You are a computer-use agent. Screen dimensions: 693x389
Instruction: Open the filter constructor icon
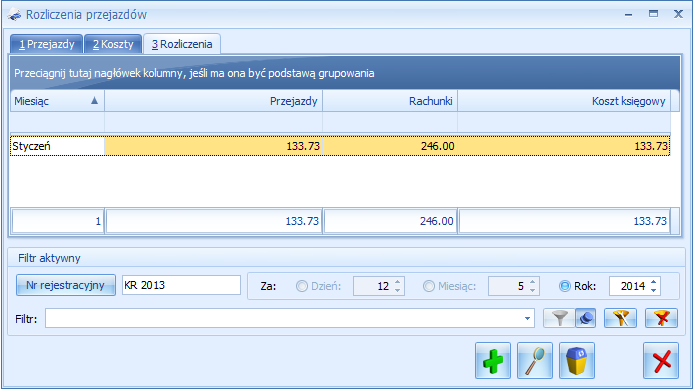click(621, 318)
